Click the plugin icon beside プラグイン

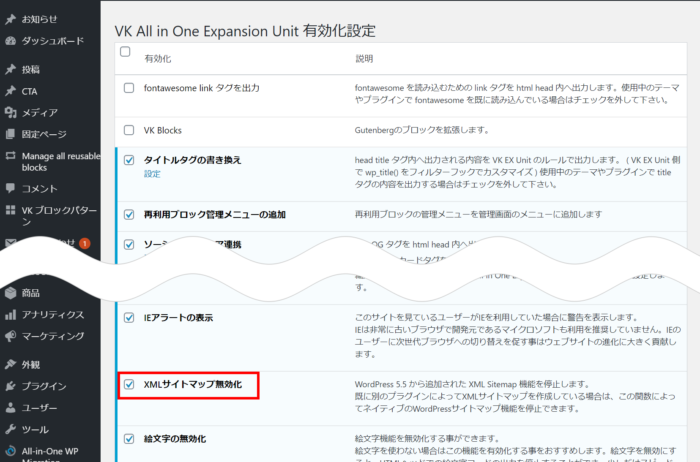click(10, 386)
